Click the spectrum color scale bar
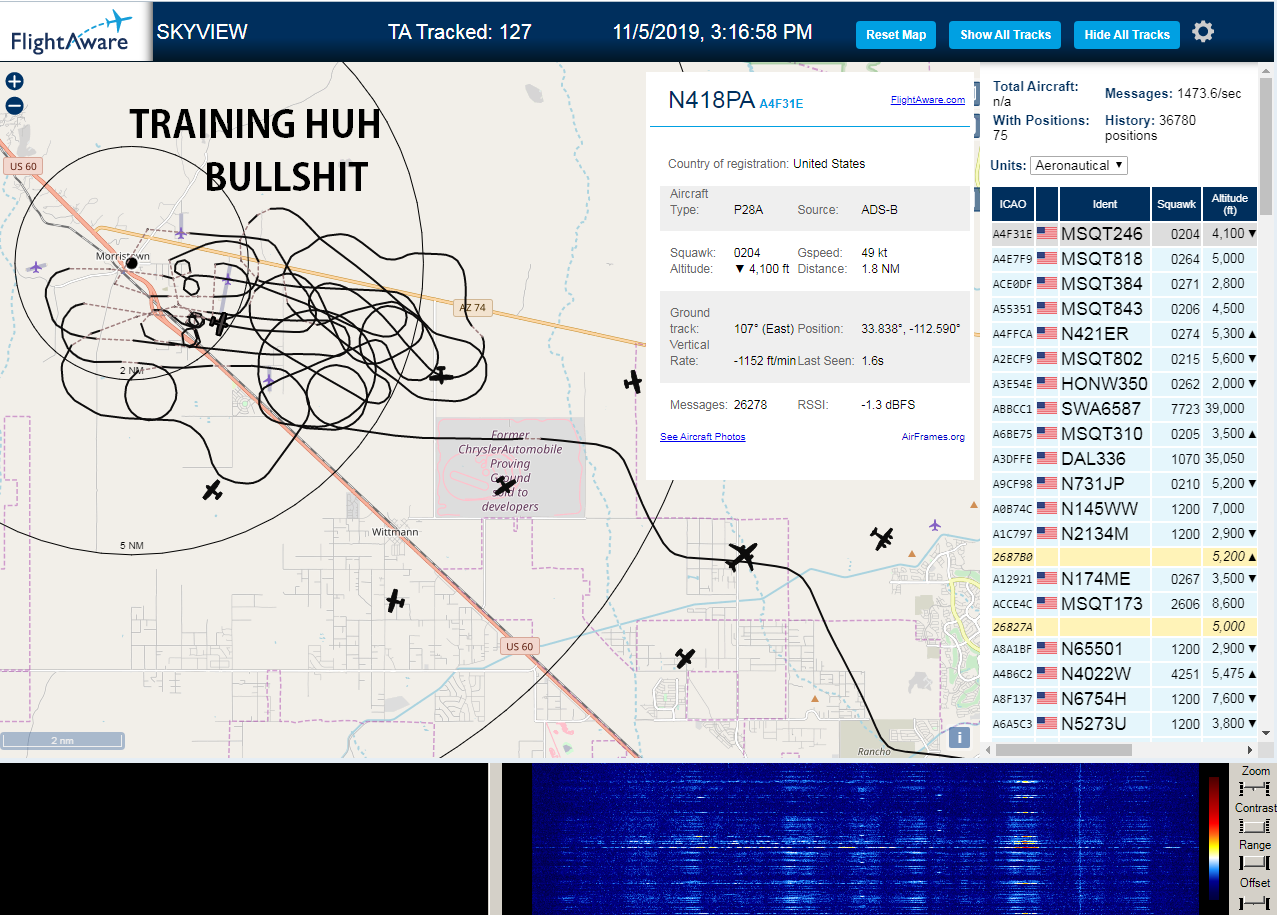 coord(1214,838)
